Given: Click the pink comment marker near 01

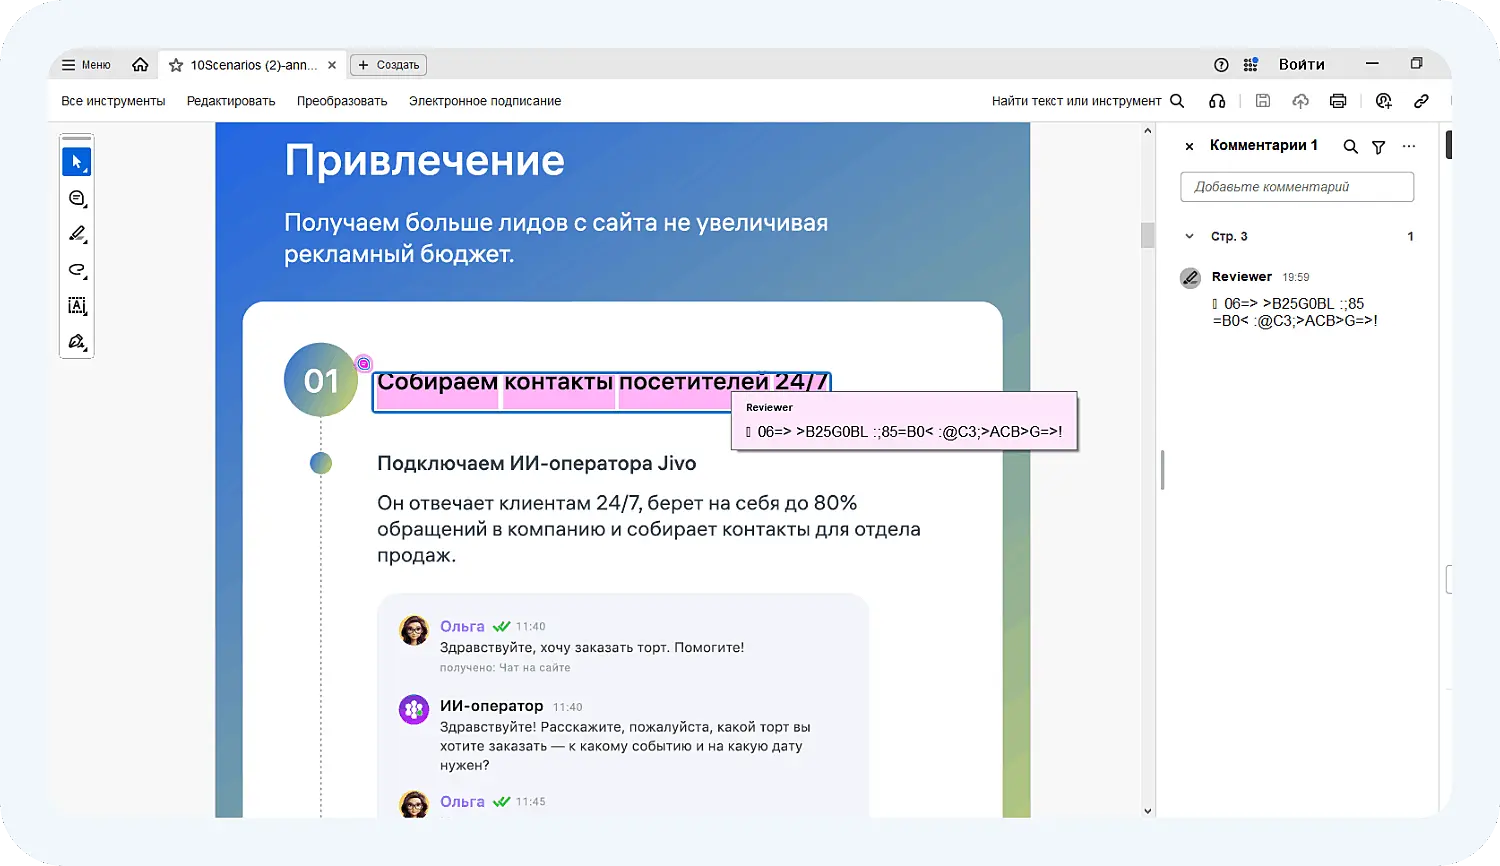Looking at the screenshot, I should coord(364,364).
